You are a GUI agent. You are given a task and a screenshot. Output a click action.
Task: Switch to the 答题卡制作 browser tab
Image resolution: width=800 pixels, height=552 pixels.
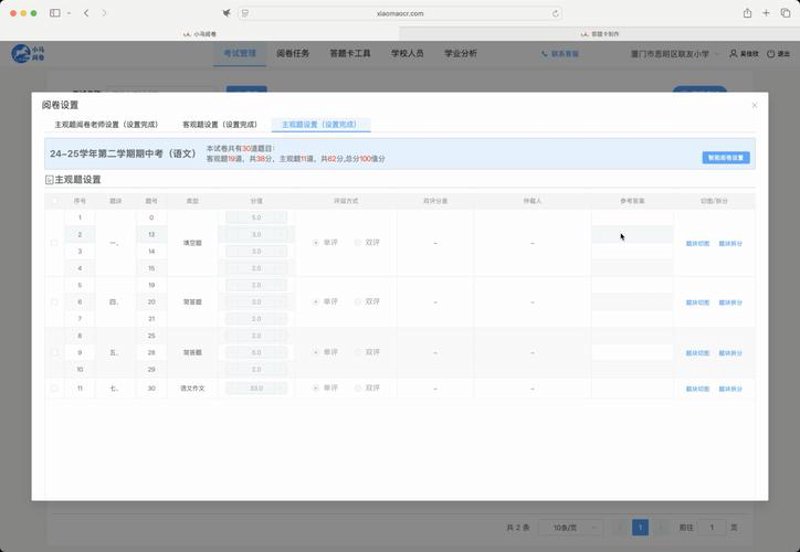[x=599, y=34]
